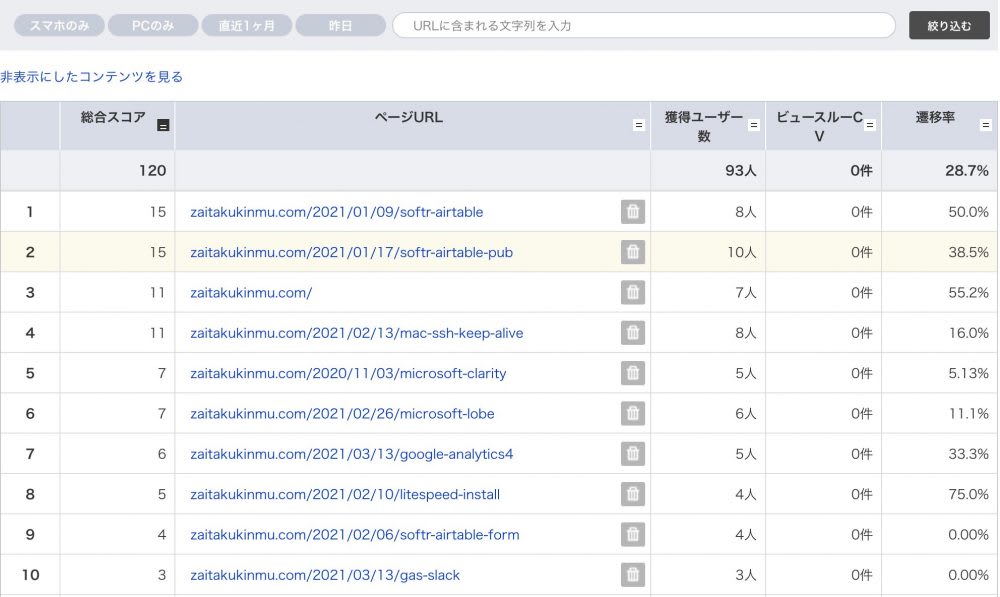
Task: Select total score value 120
Action: tap(152, 170)
